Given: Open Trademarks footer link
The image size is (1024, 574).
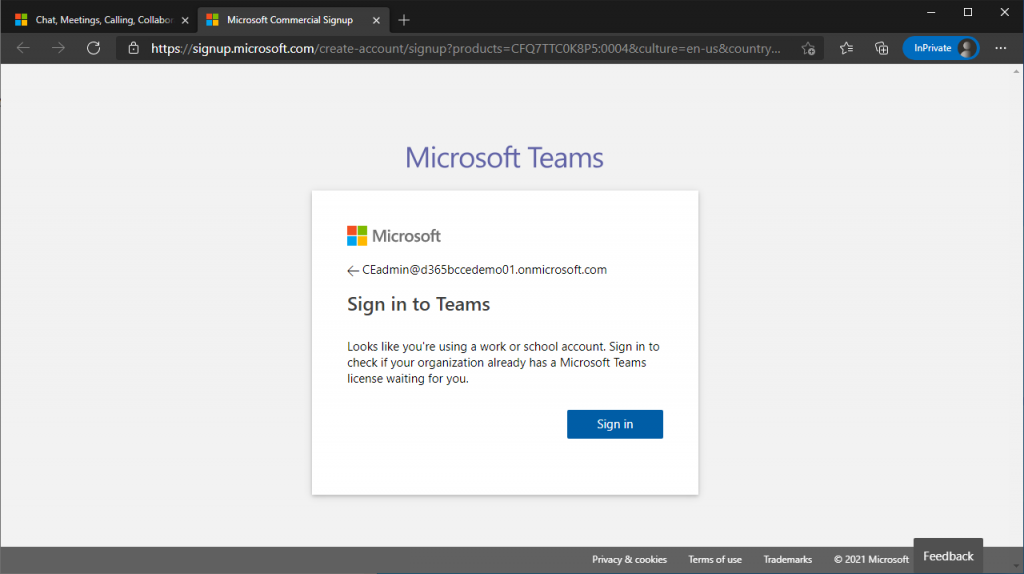Looking at the screenshot, I should 788,560.
